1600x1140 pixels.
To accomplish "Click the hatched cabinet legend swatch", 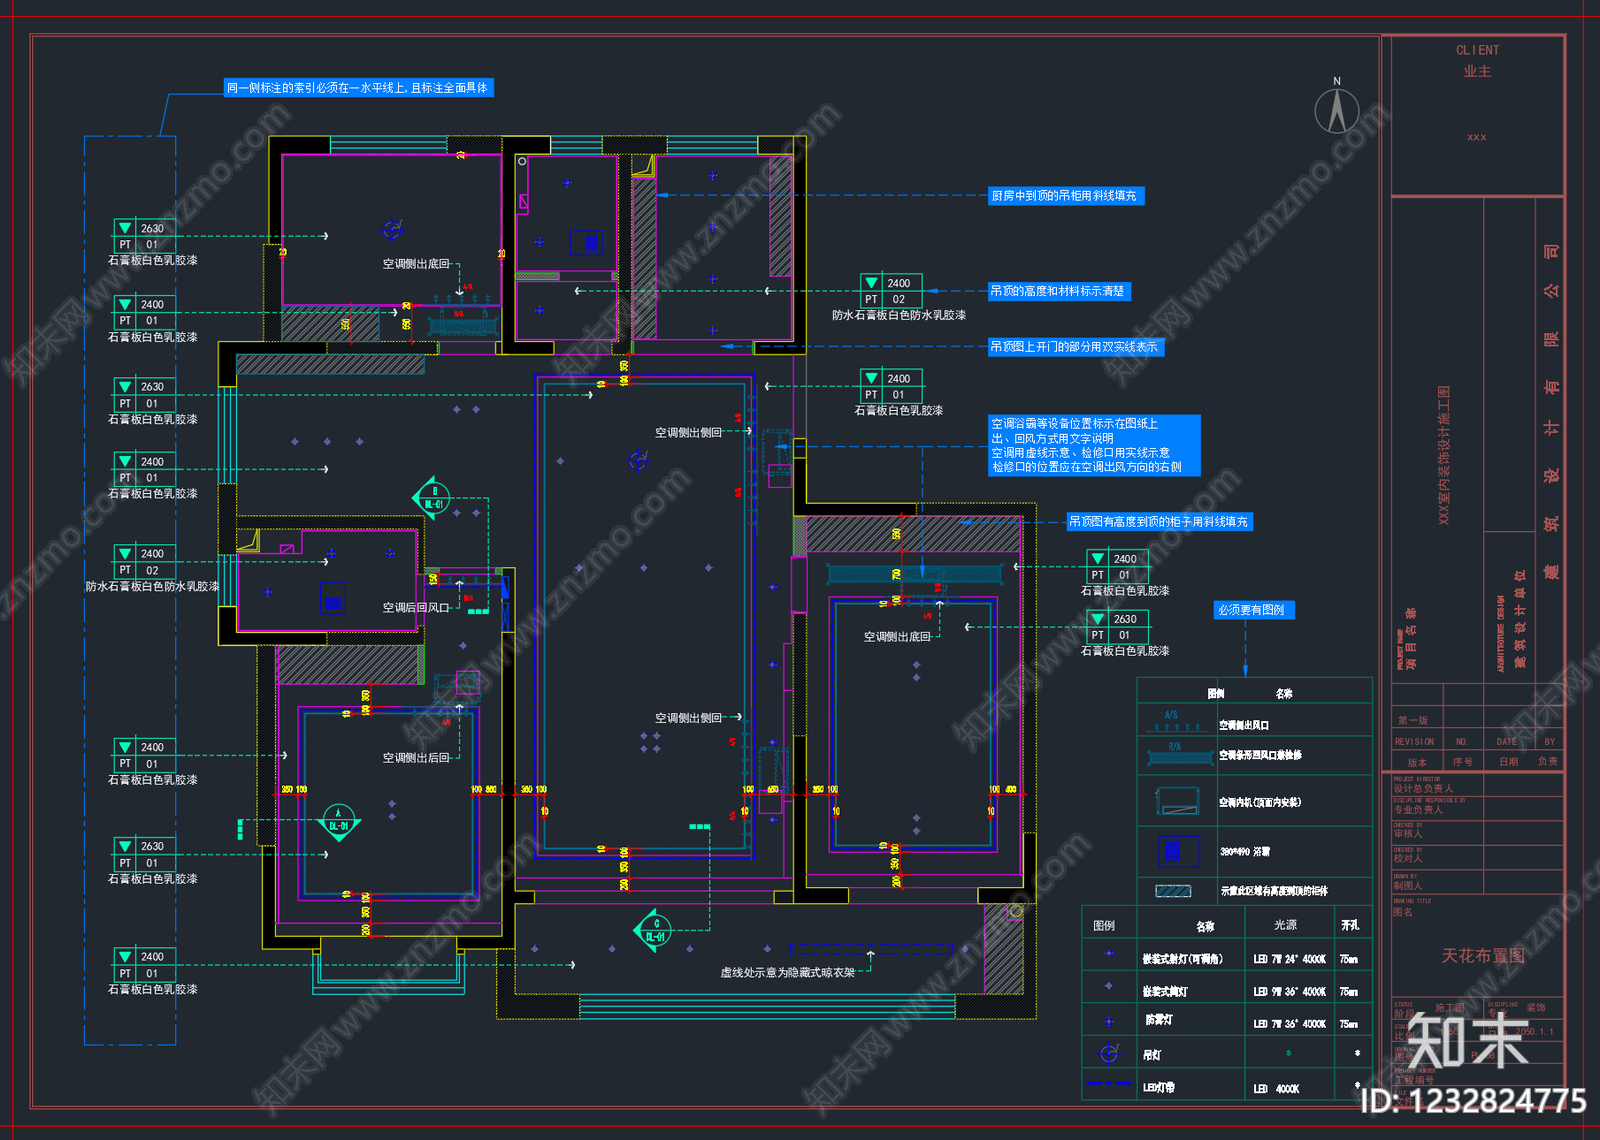I will 1173,890.
